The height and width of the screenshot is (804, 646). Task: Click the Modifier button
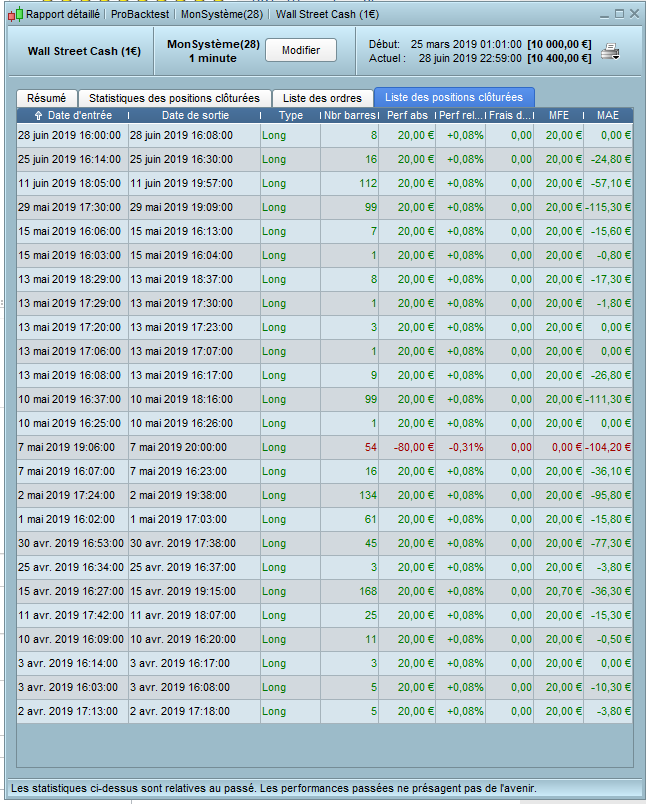[x=300, y=51]
